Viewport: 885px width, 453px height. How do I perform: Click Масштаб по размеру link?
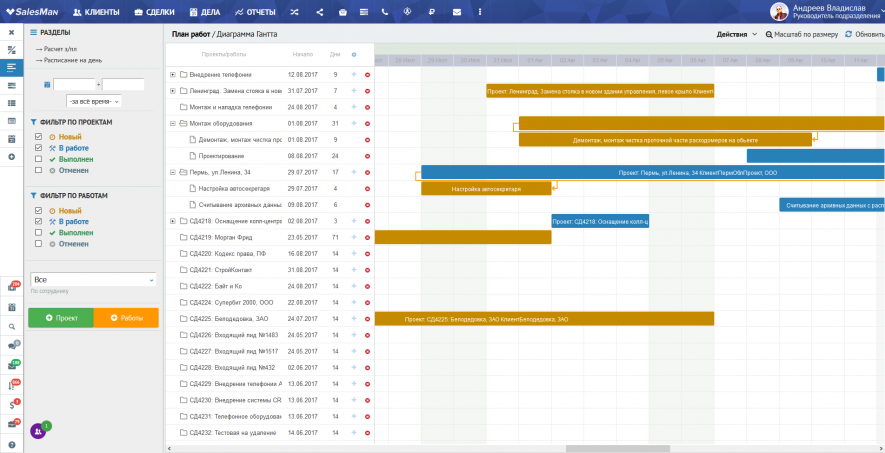tap(802, 34)
